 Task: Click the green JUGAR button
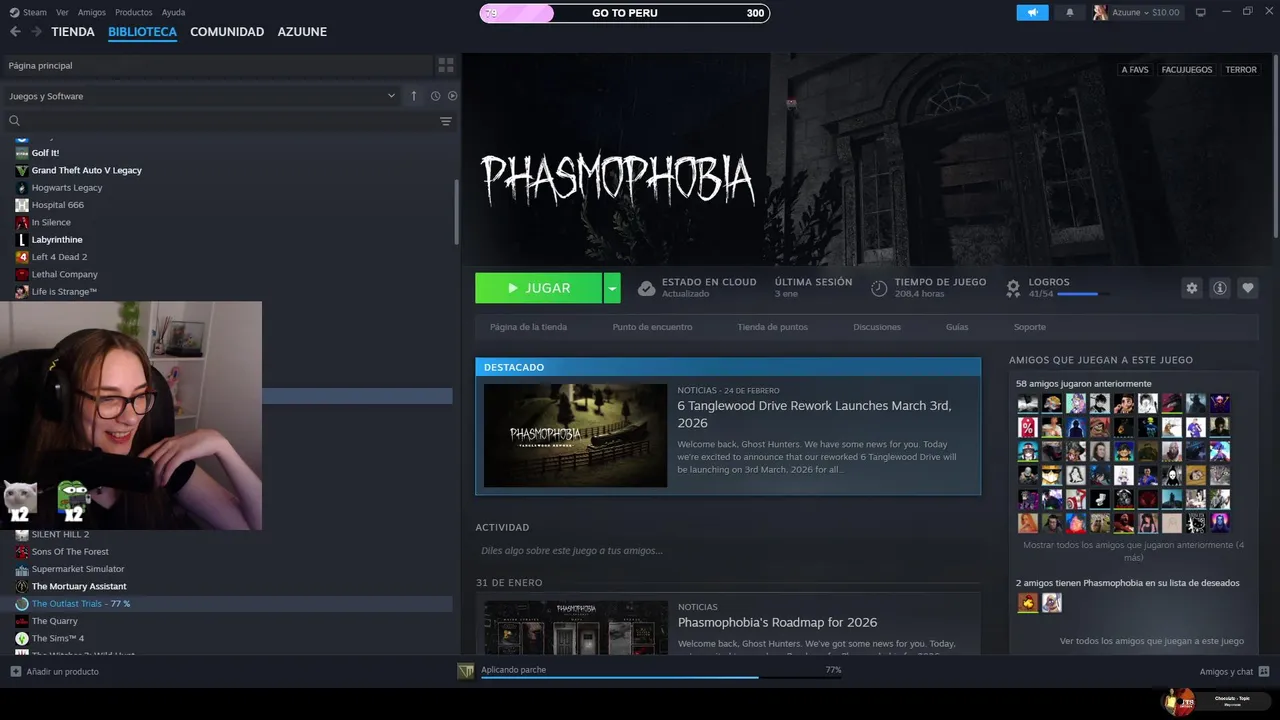point(538,288)
